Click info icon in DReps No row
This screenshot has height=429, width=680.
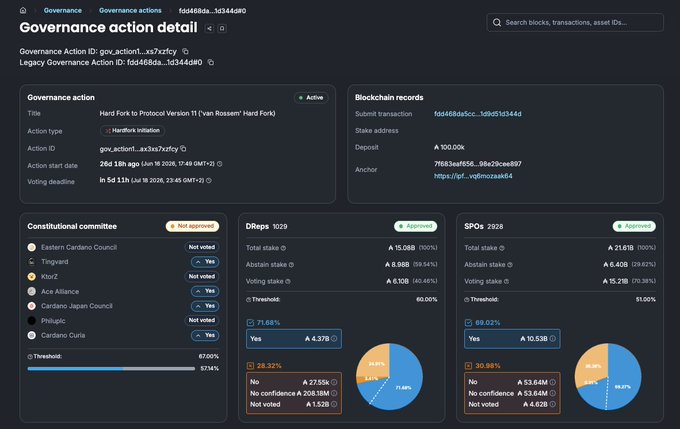click(334, 382)
